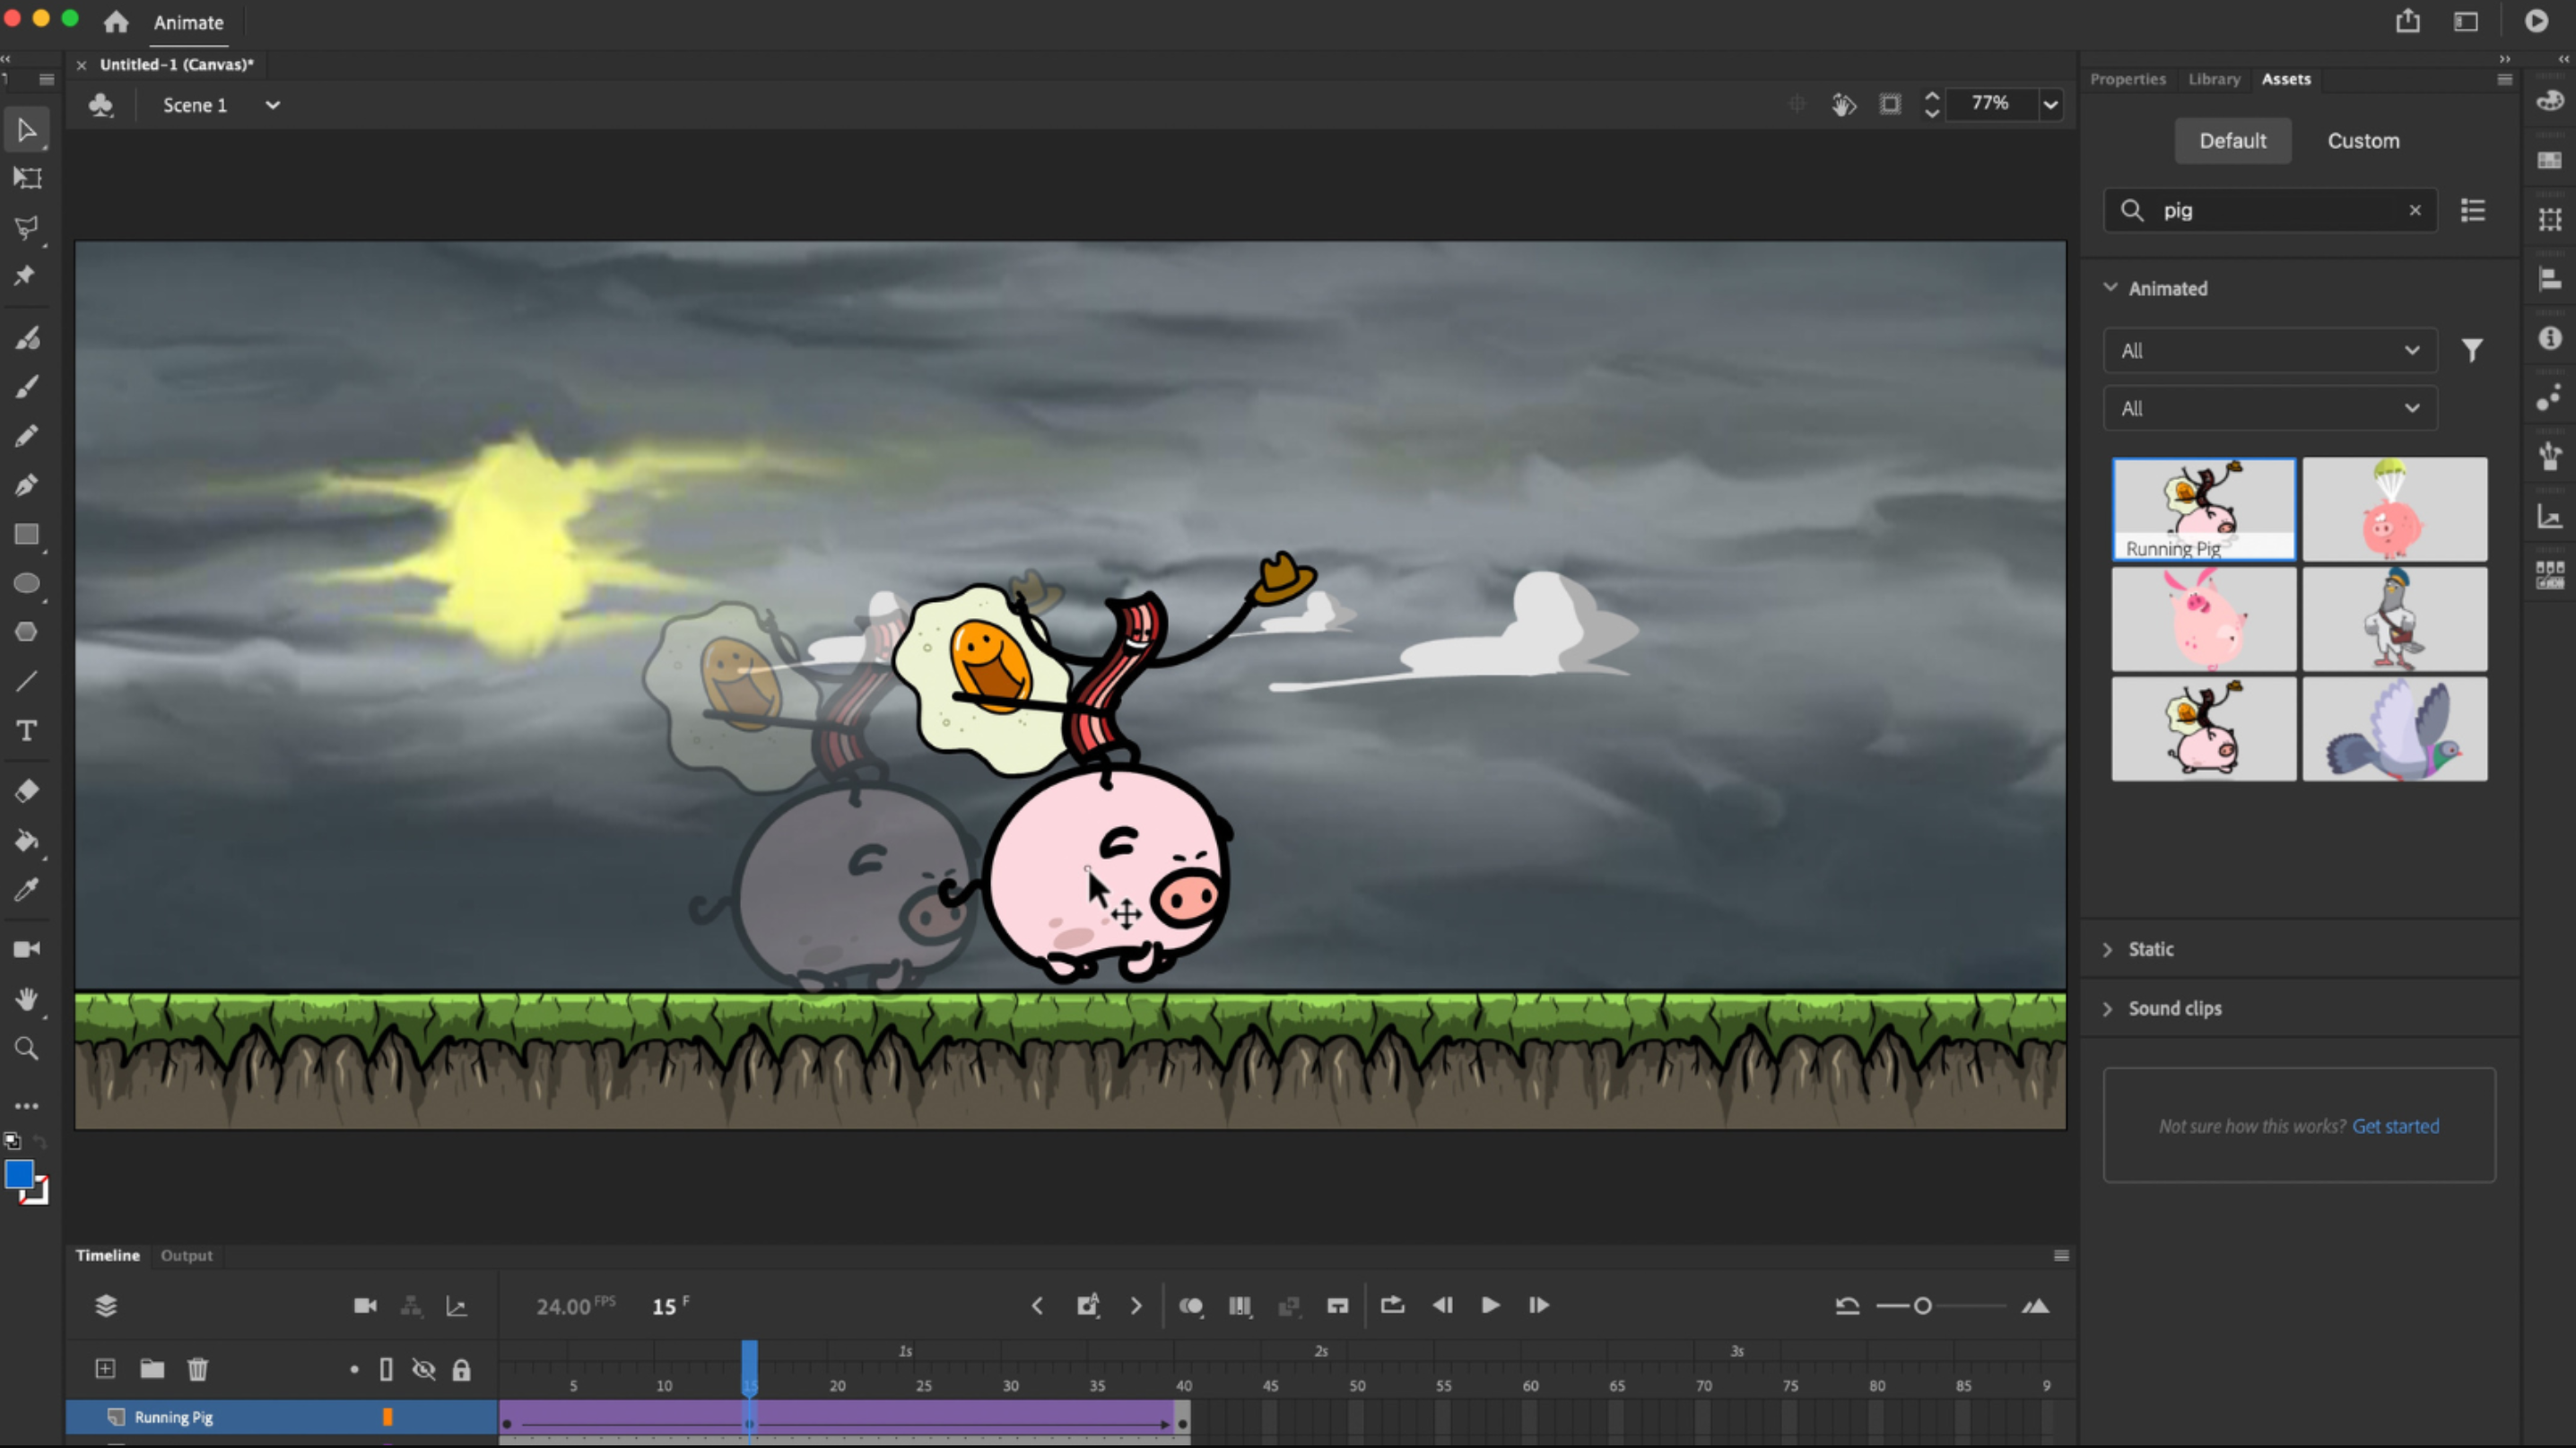Switch to the Library tab

pos(2214,79)
